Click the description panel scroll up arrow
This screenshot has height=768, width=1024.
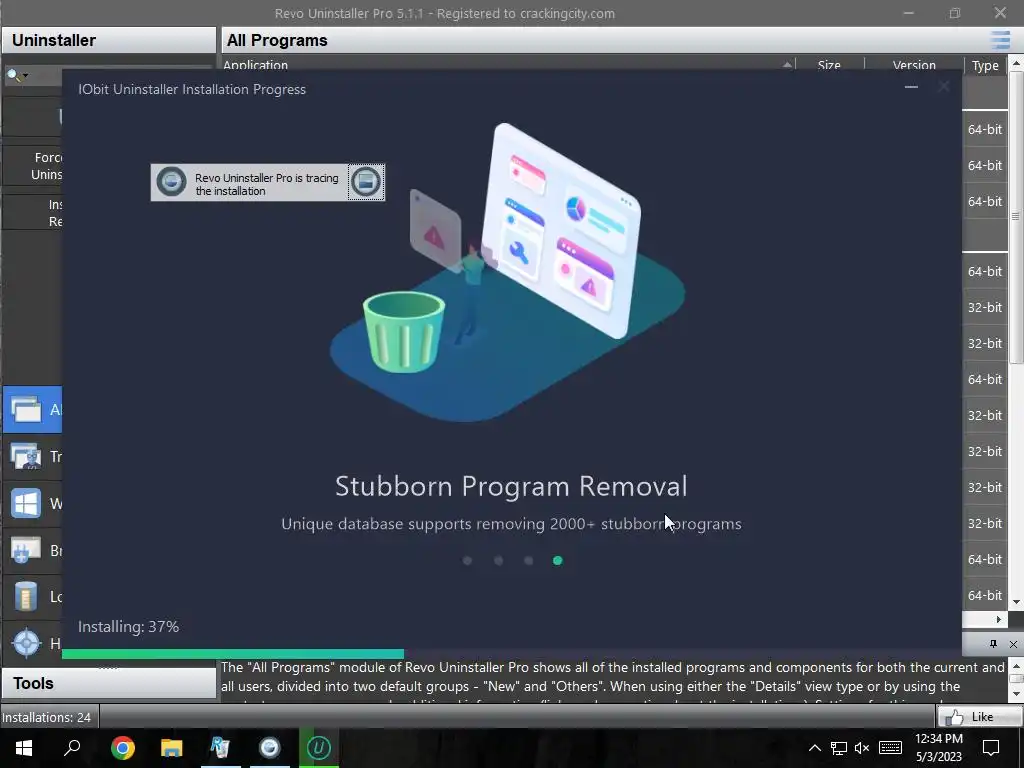point(1016,666)
